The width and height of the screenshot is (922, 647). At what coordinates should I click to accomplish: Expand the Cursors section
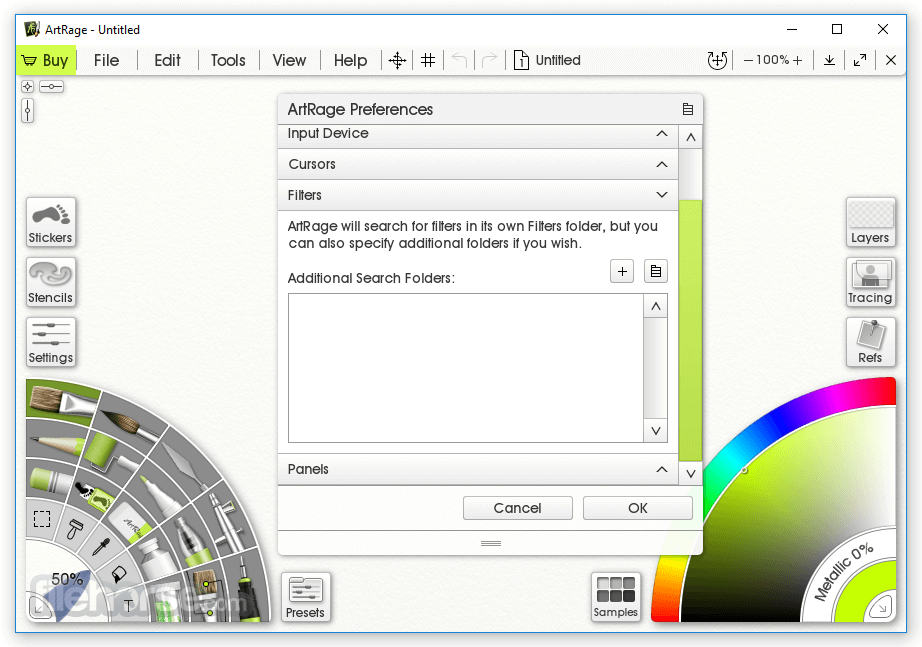point(477,164)
